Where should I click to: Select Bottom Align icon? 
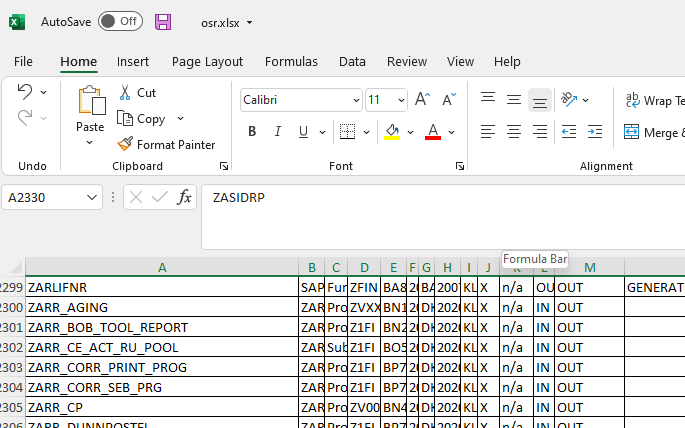540,100
